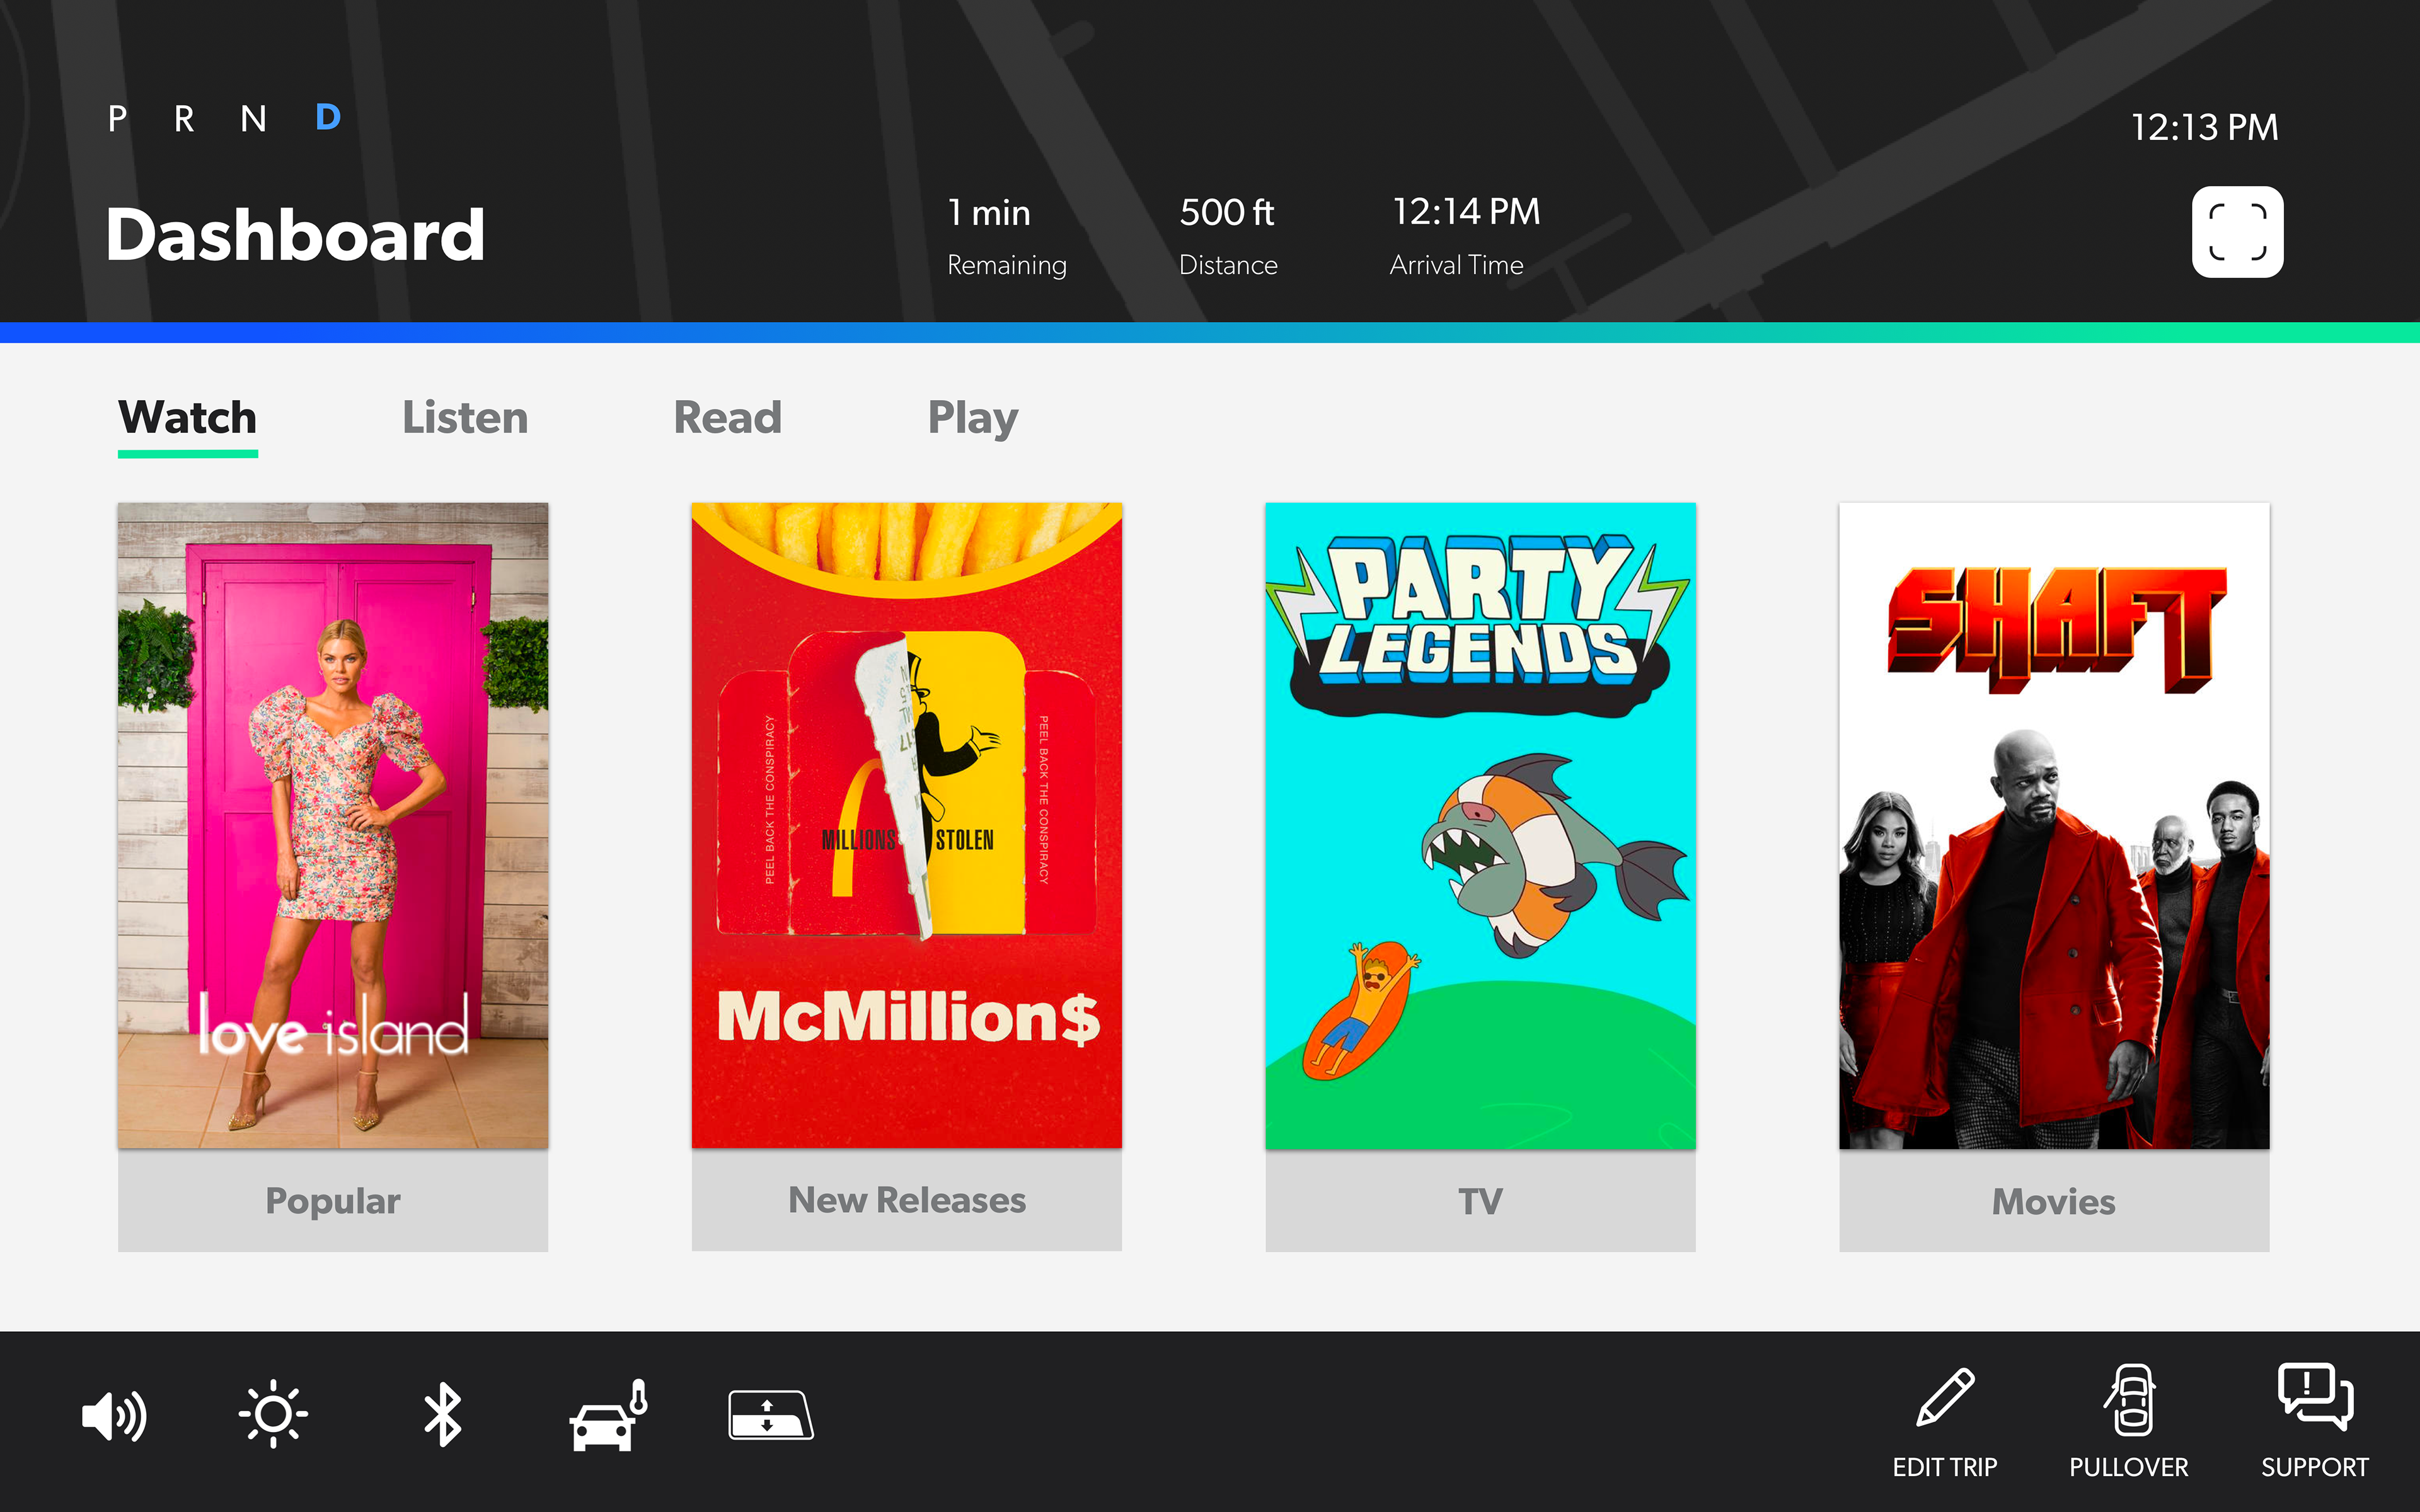Viewport: 2420px width, 1512px height.
Task: Click the 12:13 PM clock
Action: (x=2204, y=127)
